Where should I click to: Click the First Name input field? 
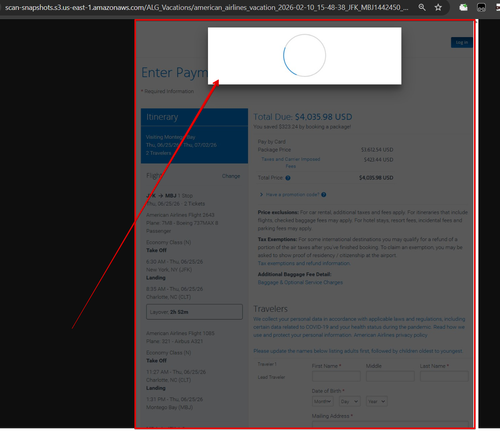(x=336, y=376)
